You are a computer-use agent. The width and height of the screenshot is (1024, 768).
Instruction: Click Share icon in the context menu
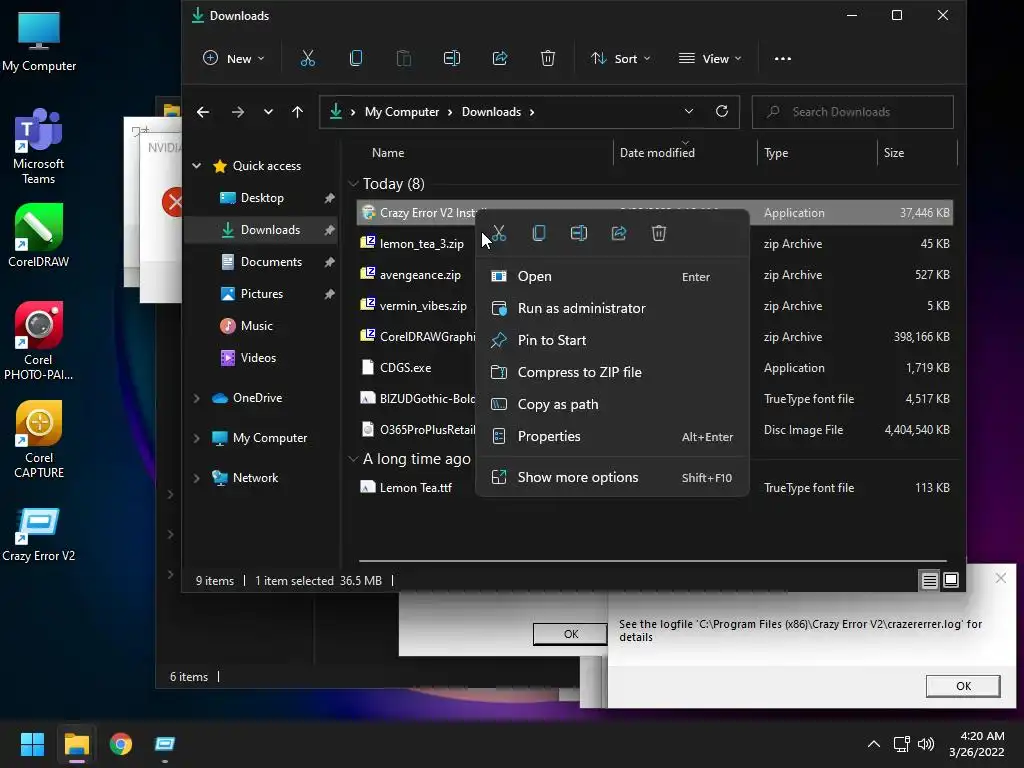click(618, 233)
